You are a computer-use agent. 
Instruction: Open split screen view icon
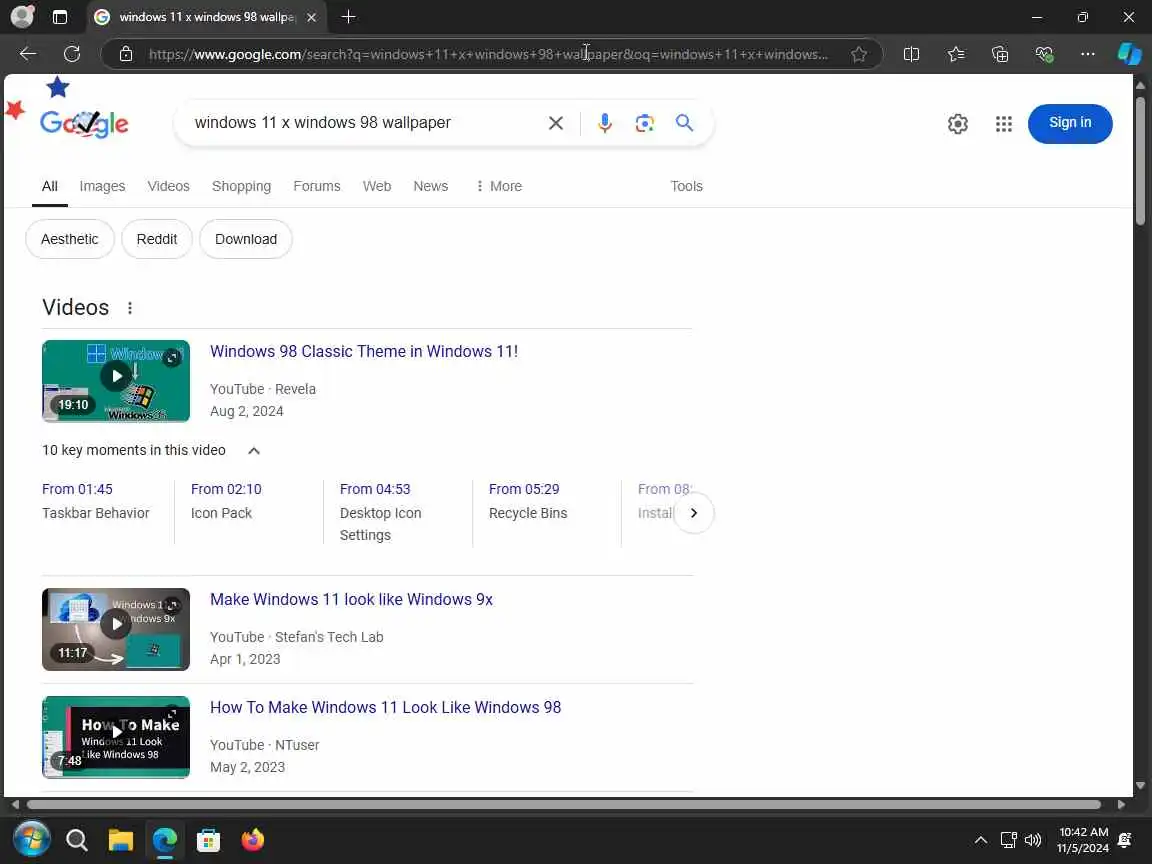click(911, 54)
